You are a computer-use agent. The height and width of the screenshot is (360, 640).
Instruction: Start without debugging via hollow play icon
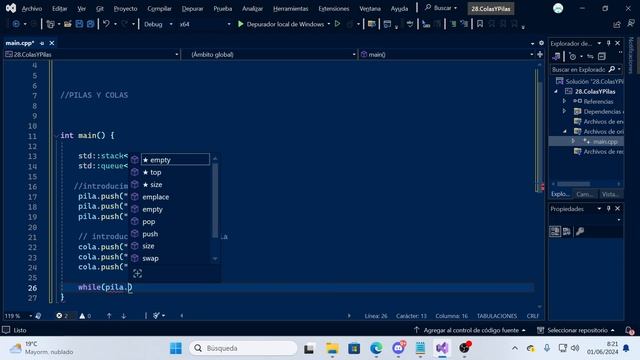click(x=338, y=24)
